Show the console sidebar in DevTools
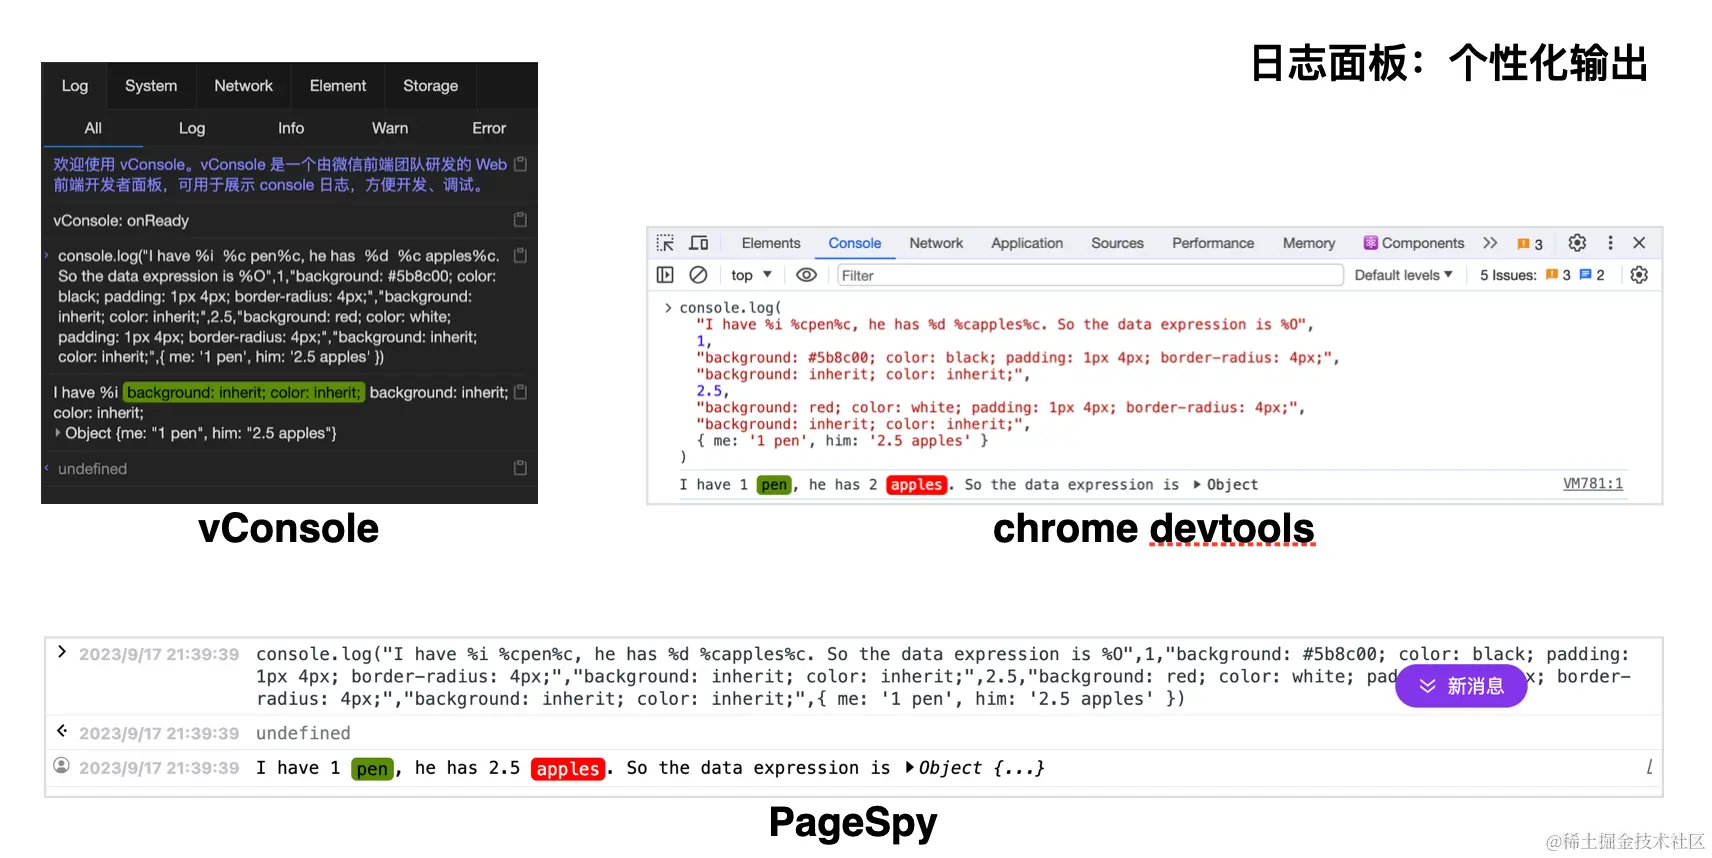Screen dimensions: 1712x858 click(665, 275)
